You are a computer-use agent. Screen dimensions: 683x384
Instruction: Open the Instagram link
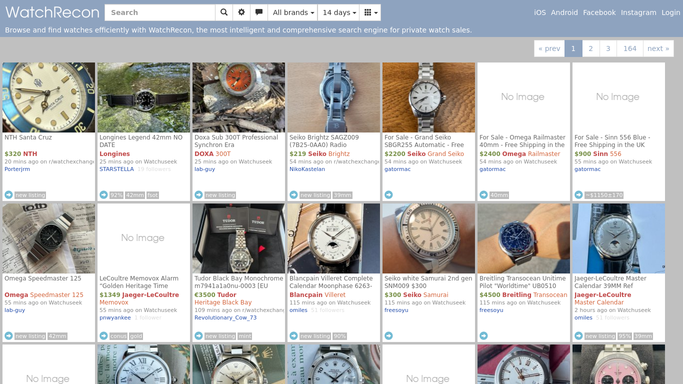638,13
